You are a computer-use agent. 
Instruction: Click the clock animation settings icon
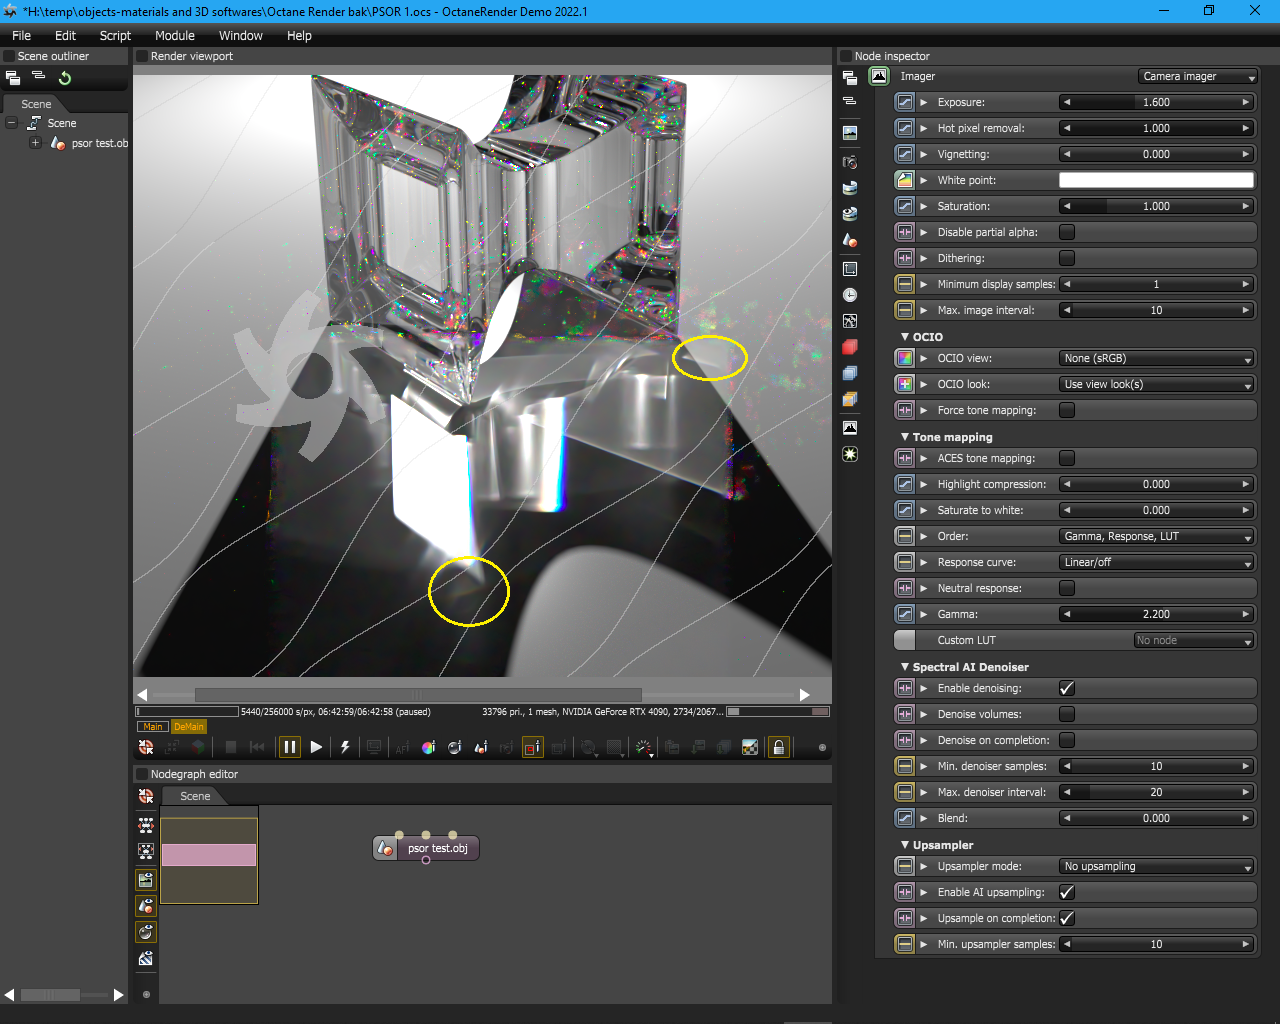(850, 295)
